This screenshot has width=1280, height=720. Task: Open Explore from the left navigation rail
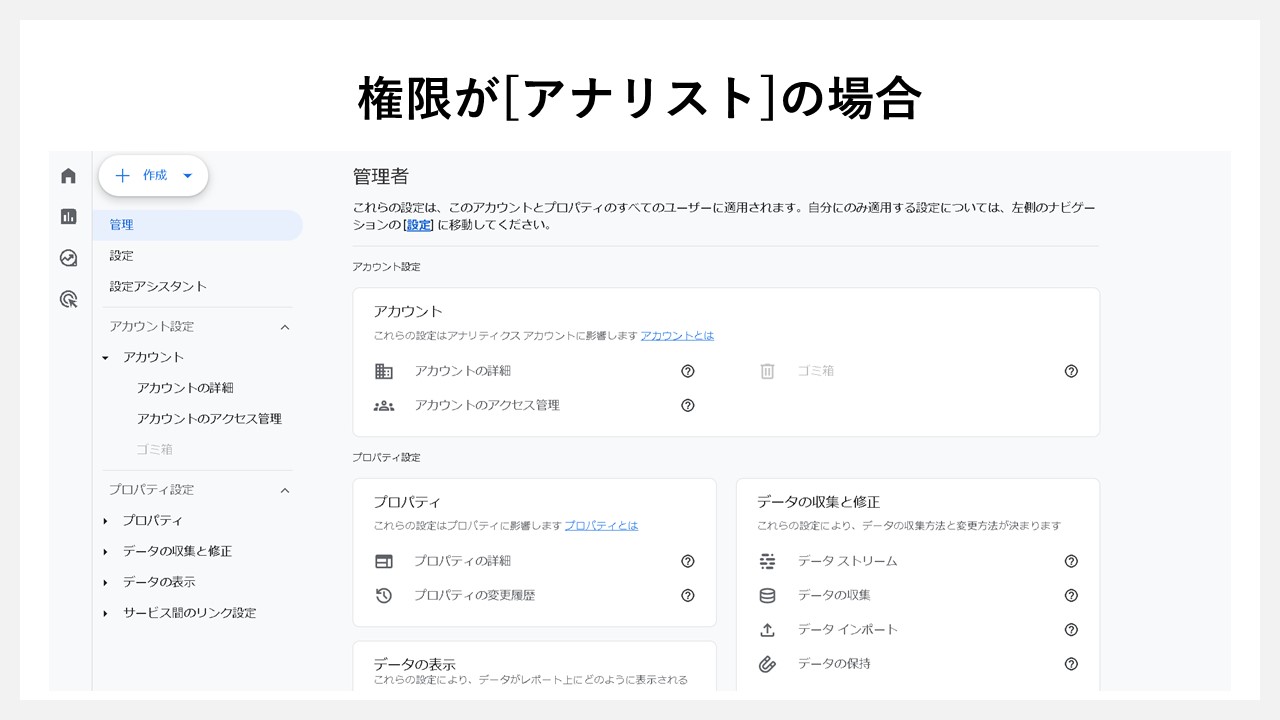[68, 258]
